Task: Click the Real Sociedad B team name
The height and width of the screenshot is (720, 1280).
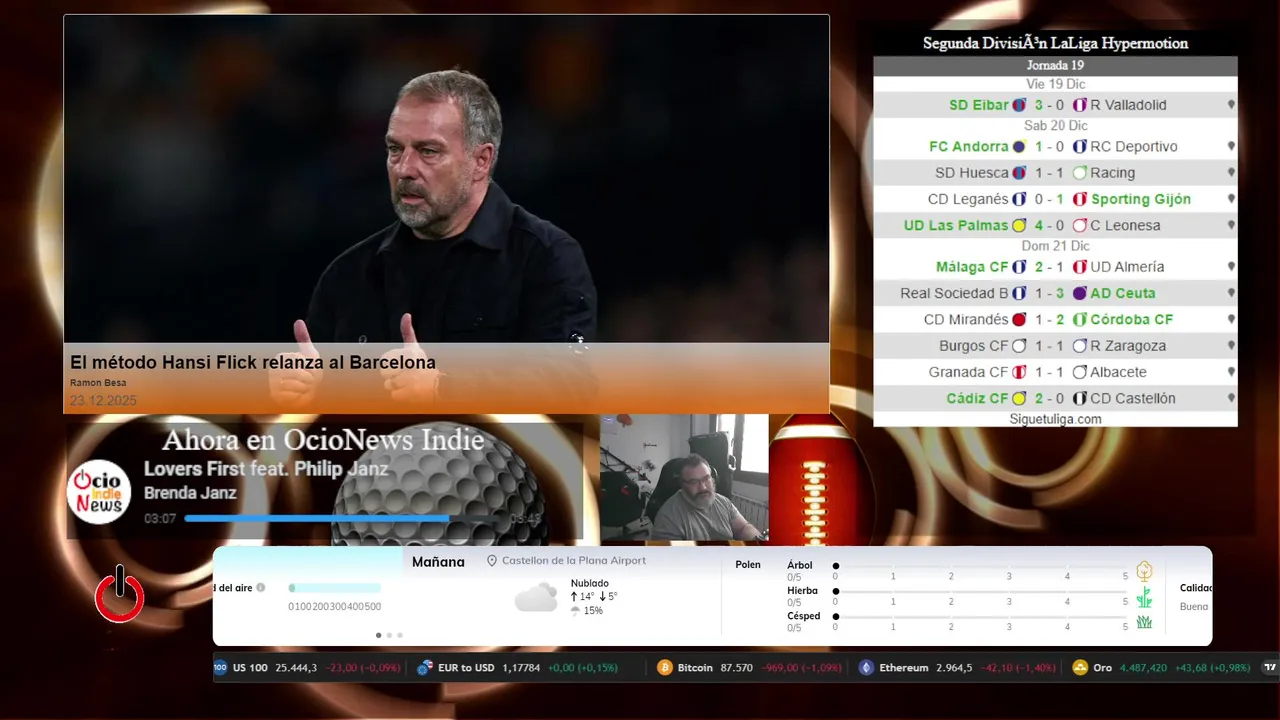Action: click(954, 293)
